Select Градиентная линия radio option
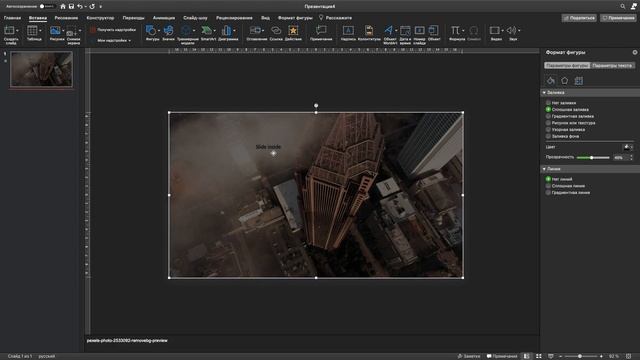Image resolution: width=640 pixels, height=360 pixels. pos(548,192)
